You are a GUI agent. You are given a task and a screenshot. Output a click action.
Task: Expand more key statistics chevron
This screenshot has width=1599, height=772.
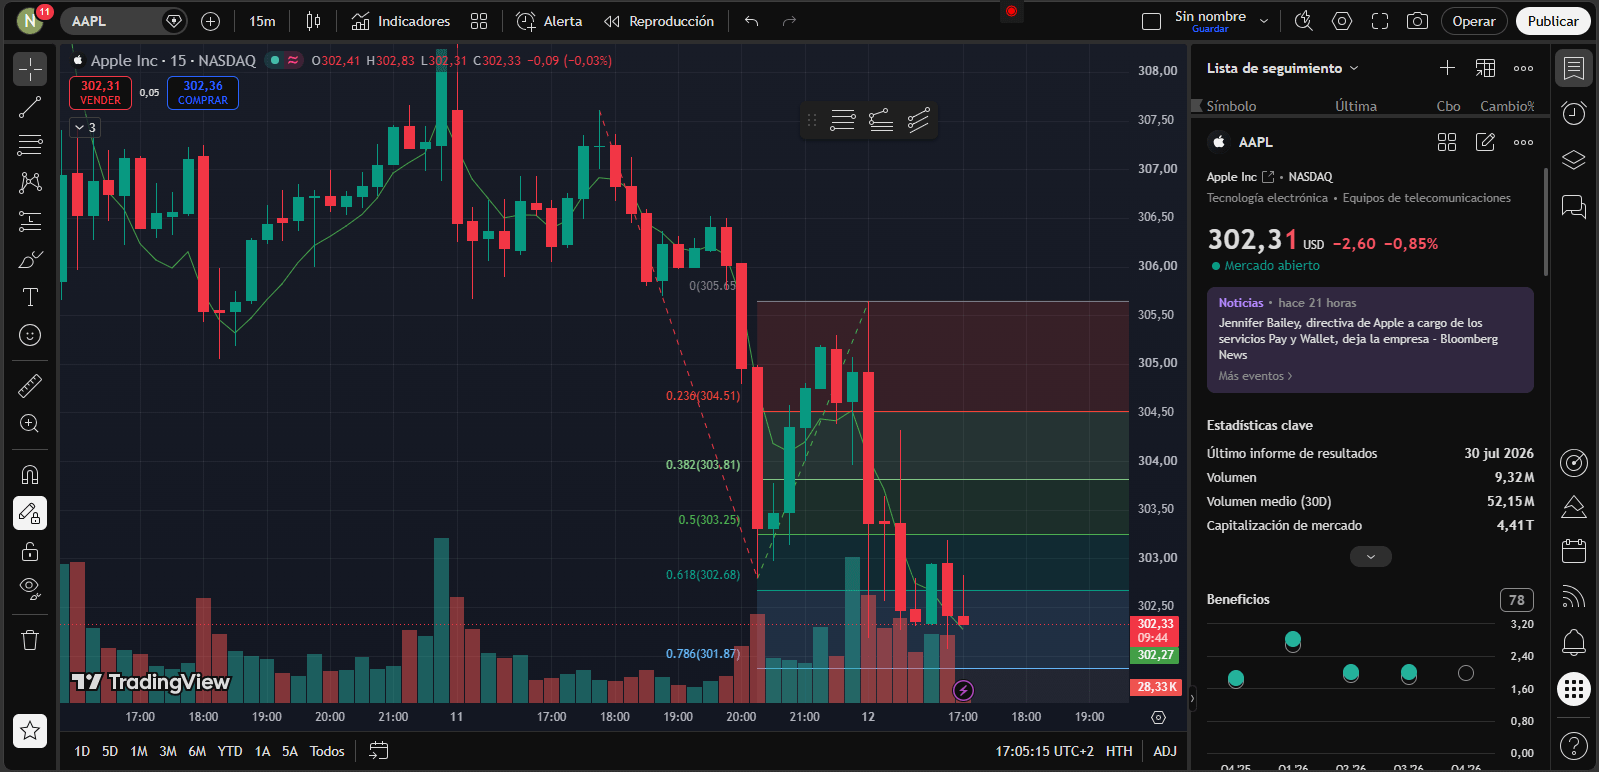tap(1370, 557)
